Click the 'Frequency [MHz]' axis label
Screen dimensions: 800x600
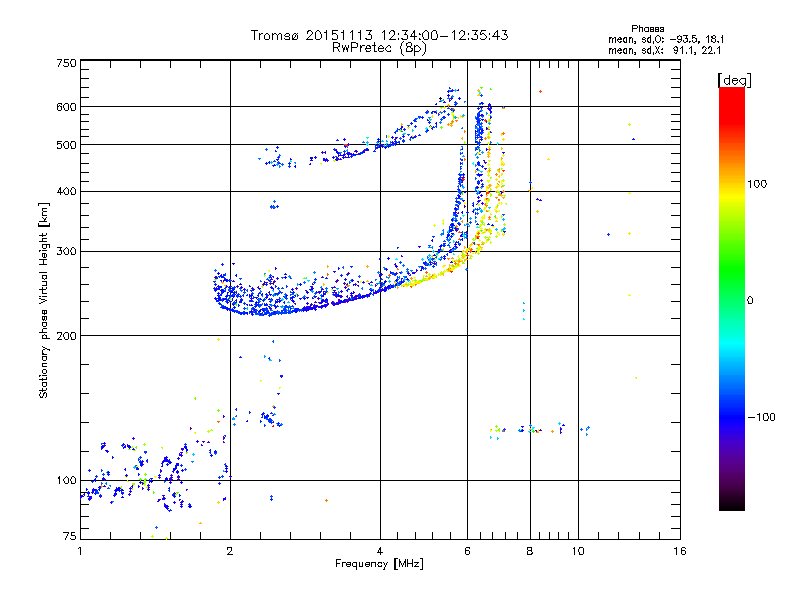[x=379, y=564]
